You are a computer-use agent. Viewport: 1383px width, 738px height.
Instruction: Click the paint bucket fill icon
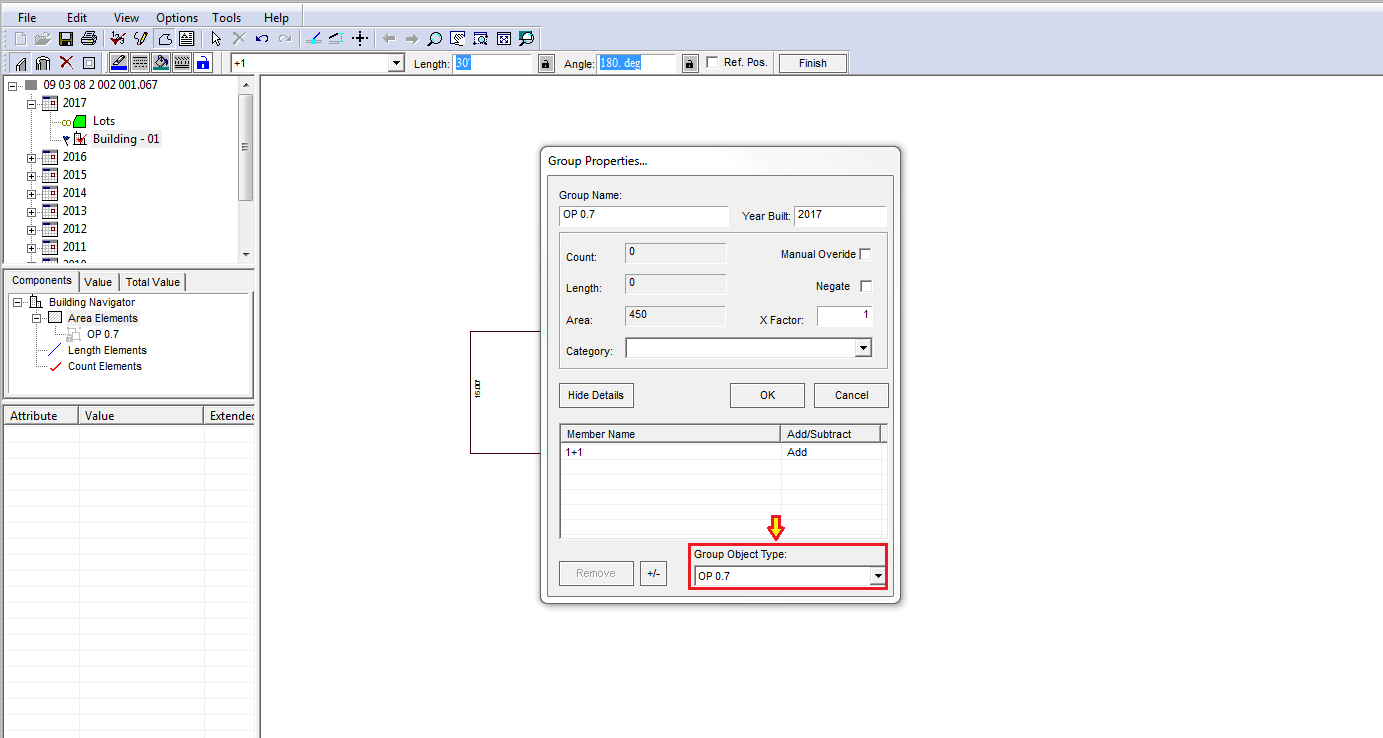tap(160, 63)
